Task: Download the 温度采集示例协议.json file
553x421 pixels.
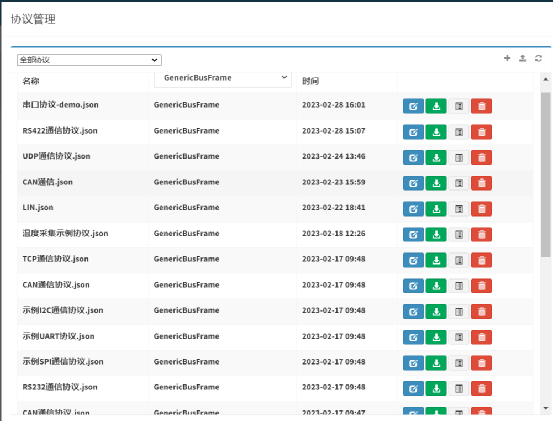Action: coord(436,234)
